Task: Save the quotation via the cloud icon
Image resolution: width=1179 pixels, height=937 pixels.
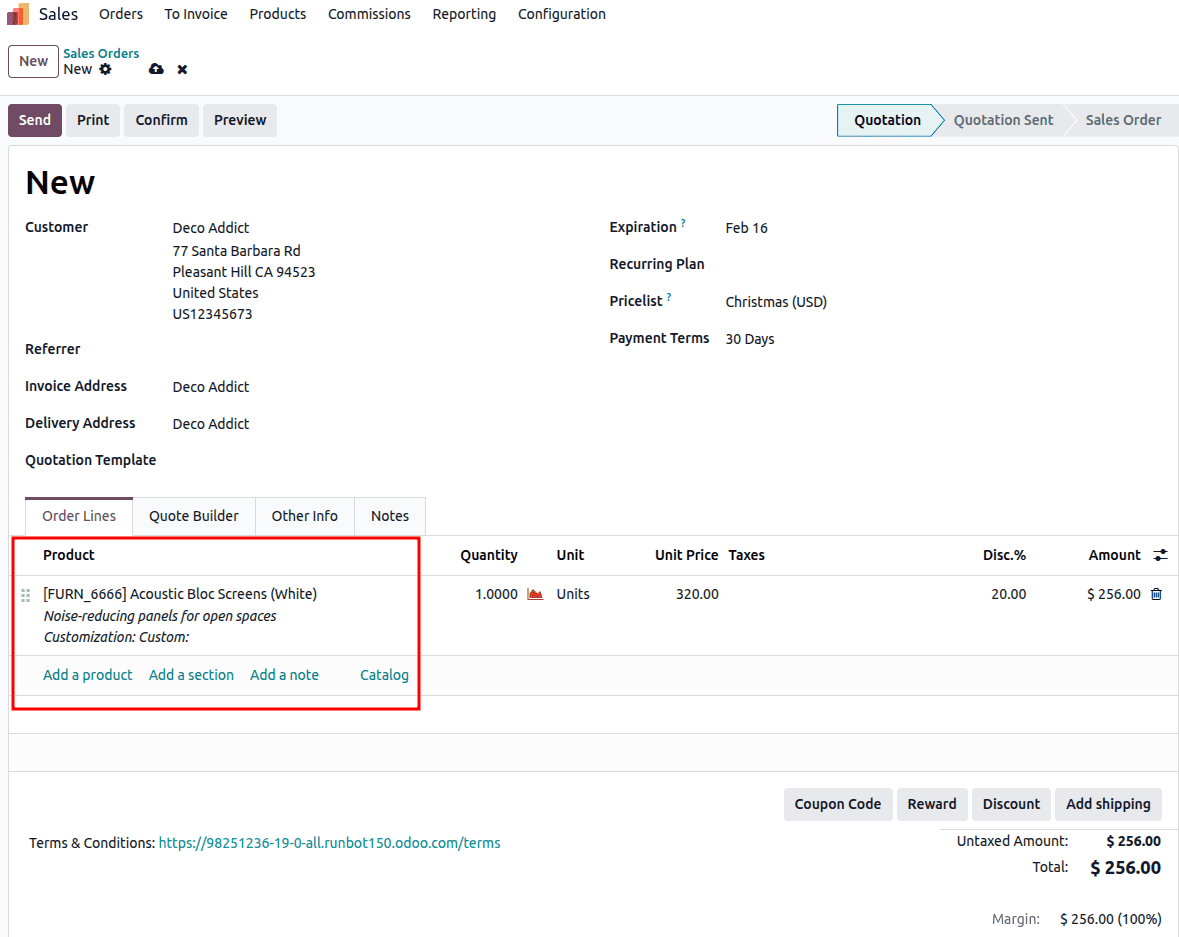Action: point(156,69)
